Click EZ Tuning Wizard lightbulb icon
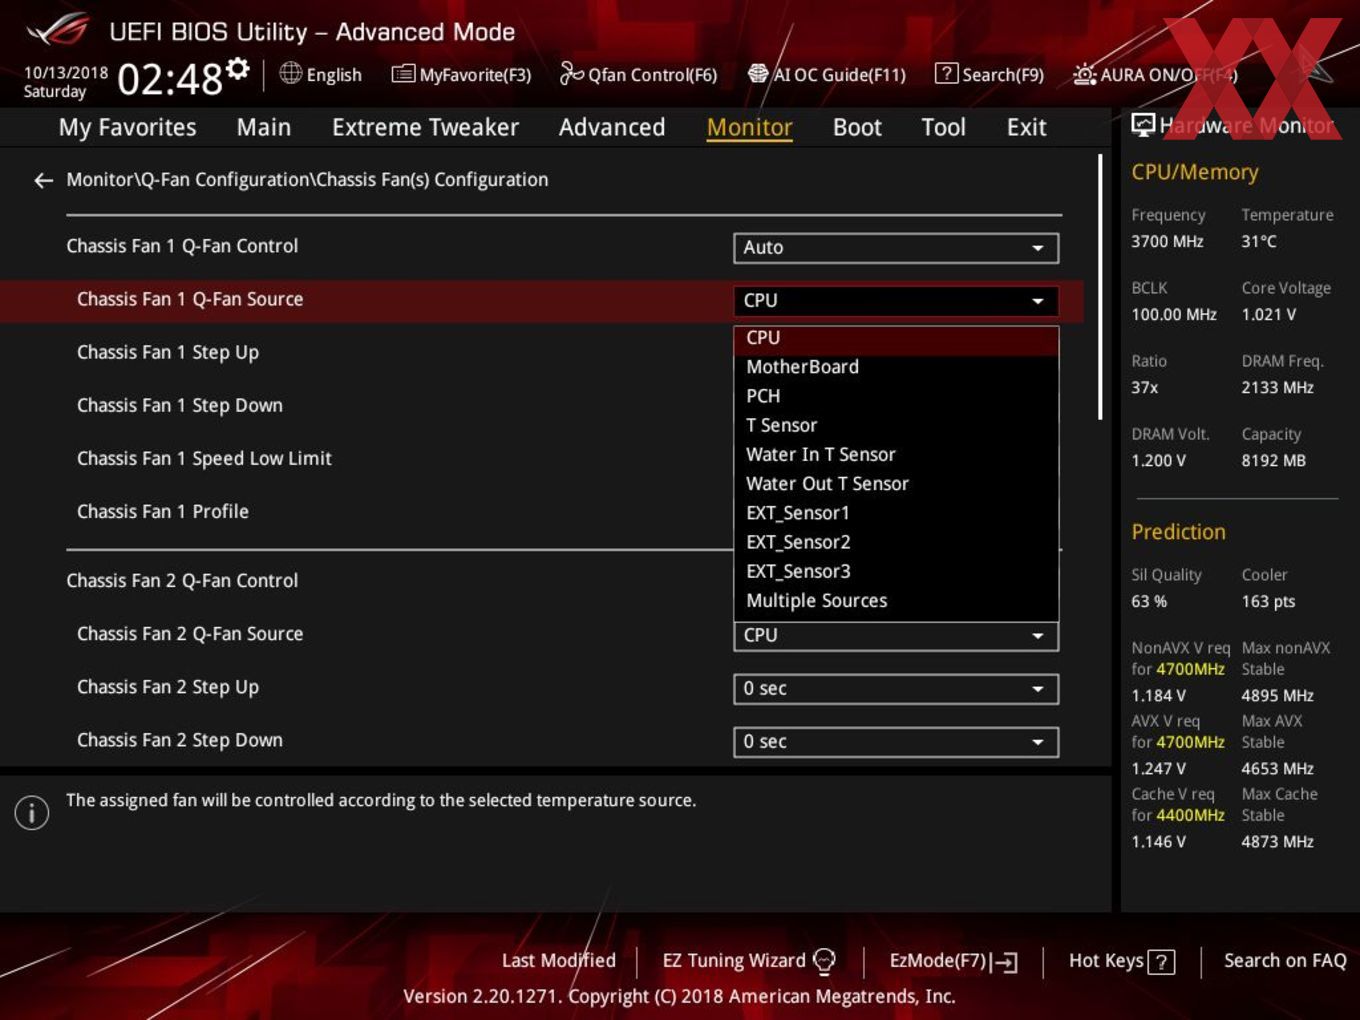The width and height of the screenshot is (1360, 1020). pos(824,961)
